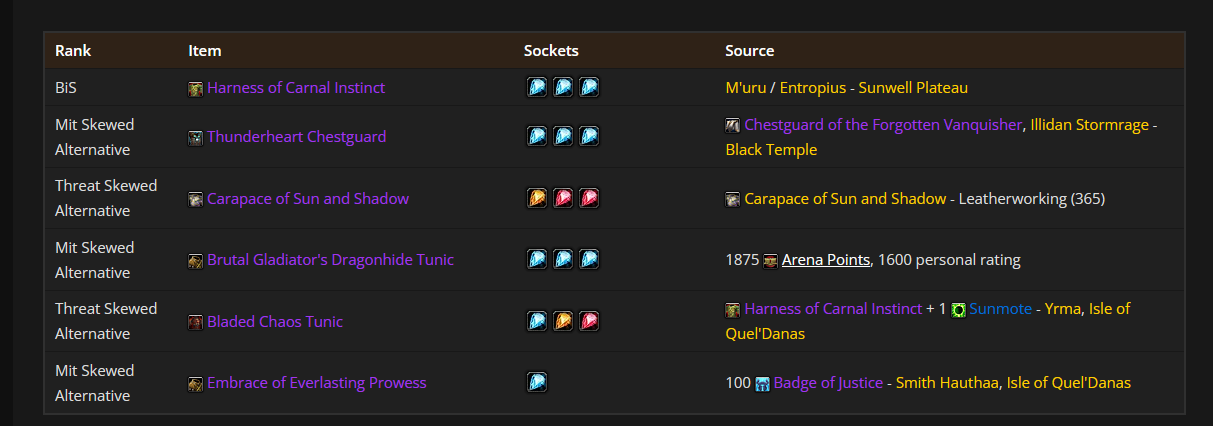
Task: Click the Brutal Gladiator's Dragonhide Tunic icon
Action: [x=196, y=261]
